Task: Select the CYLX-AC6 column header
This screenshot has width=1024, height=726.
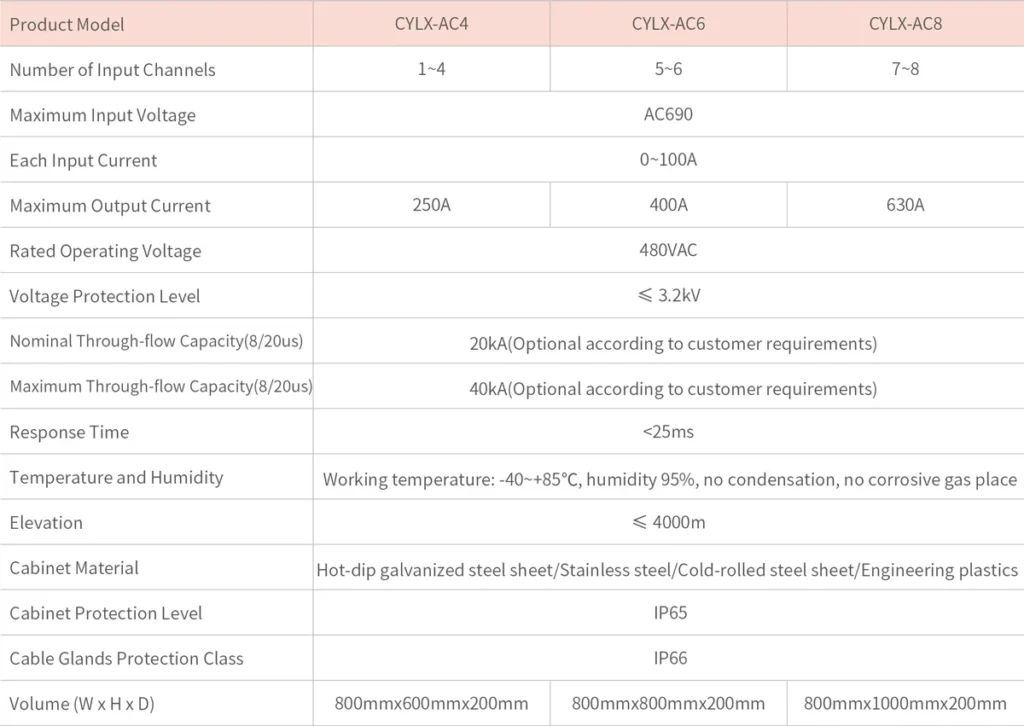Action: [668, 24]
